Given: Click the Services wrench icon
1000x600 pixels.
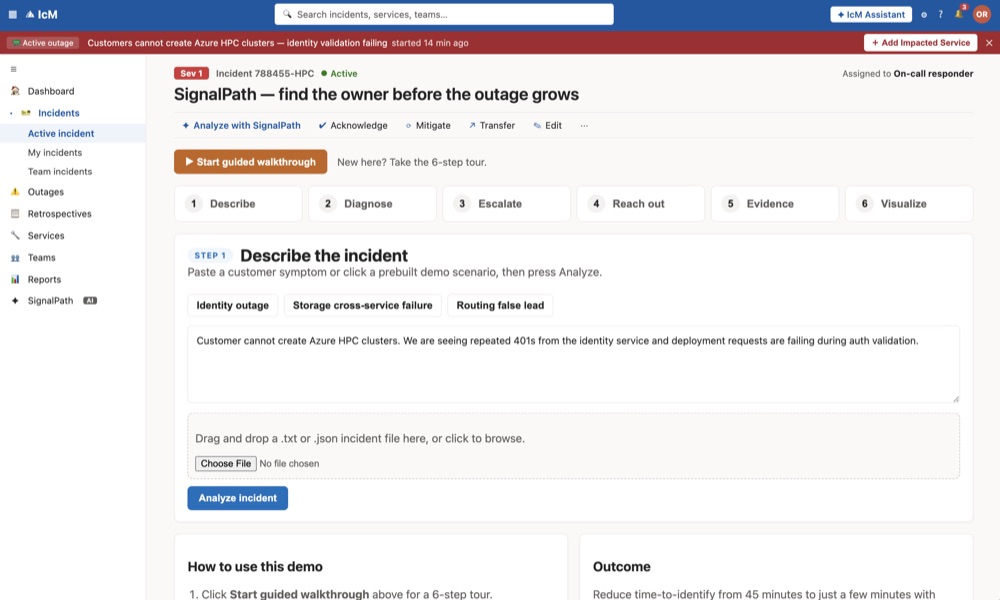Looking at the screenshot, I should click(x=15, y=235).
